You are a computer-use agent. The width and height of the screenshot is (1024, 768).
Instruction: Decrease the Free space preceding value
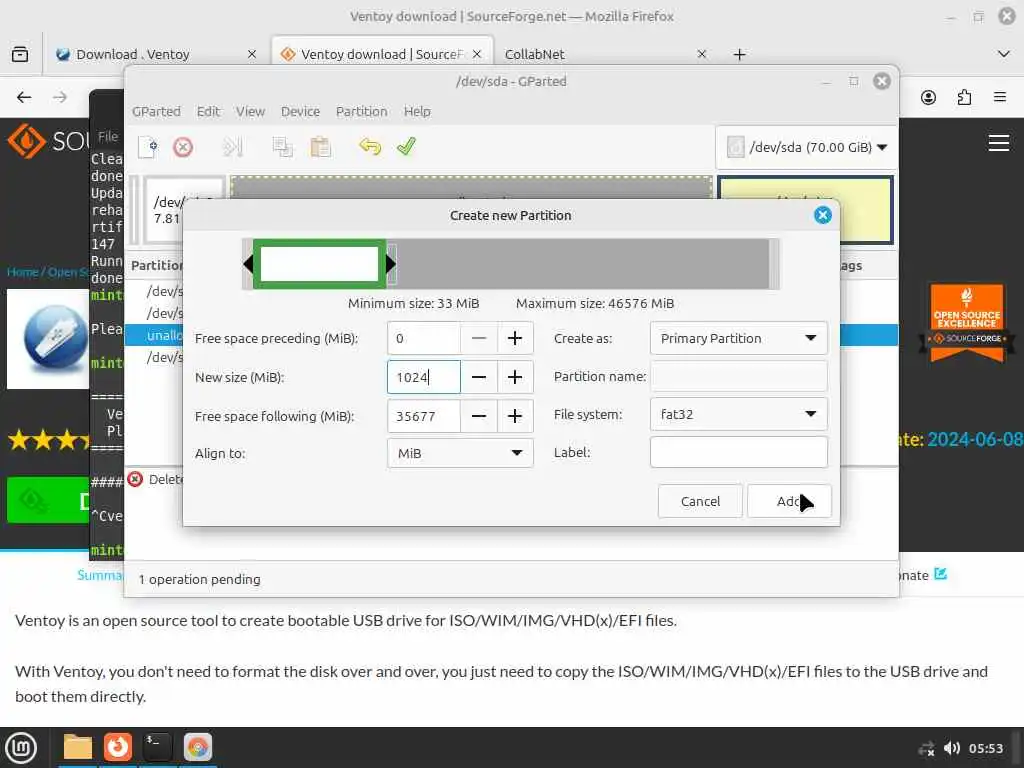(479, 338)
